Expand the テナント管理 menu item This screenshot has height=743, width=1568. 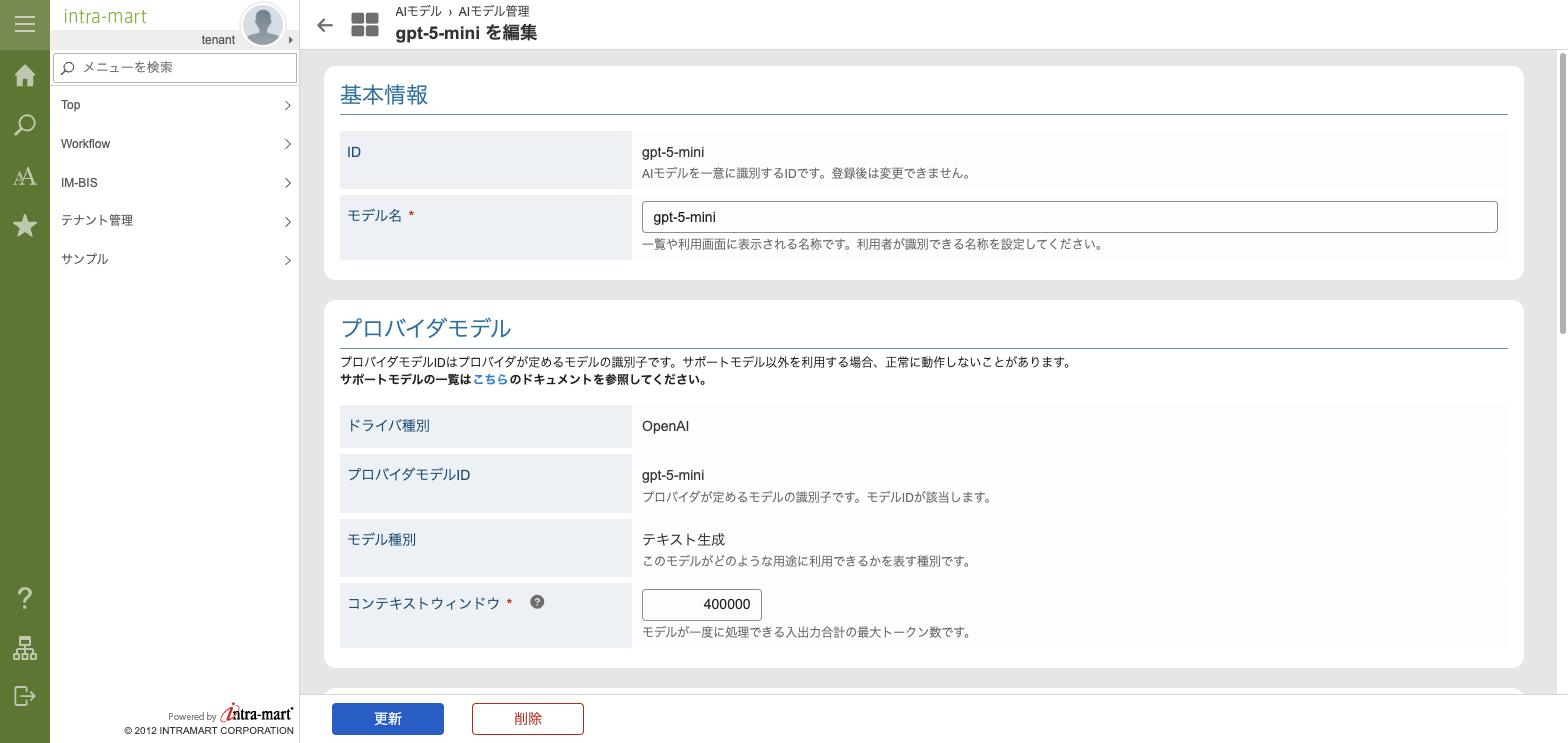point(175,221)
